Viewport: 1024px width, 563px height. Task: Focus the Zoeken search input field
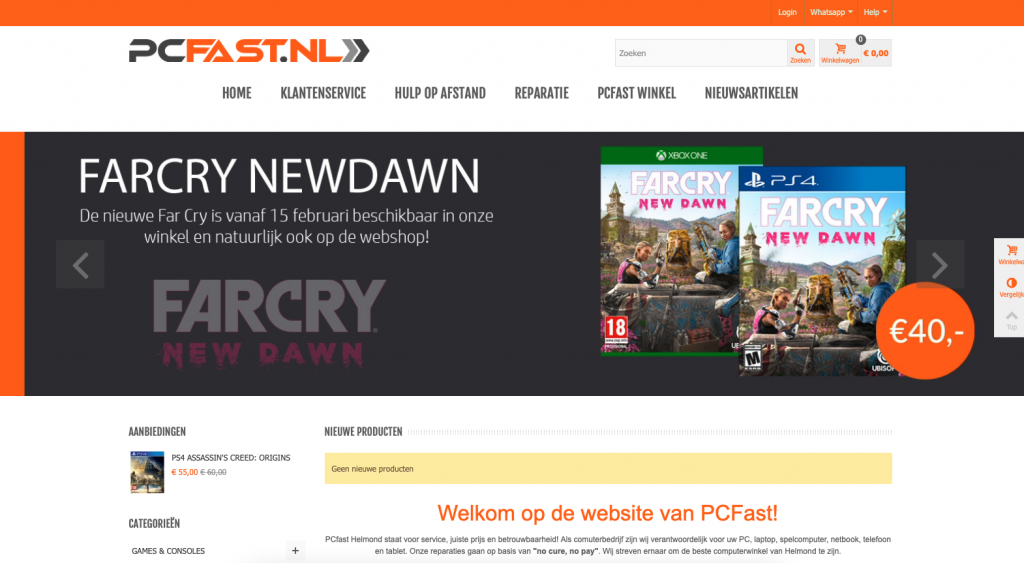pos(701,53)
